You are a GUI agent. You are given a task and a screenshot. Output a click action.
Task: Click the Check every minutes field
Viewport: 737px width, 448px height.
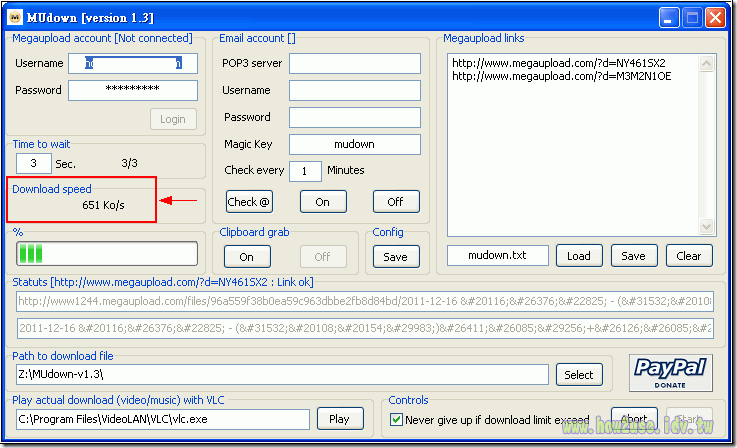(x=305, y=171)
